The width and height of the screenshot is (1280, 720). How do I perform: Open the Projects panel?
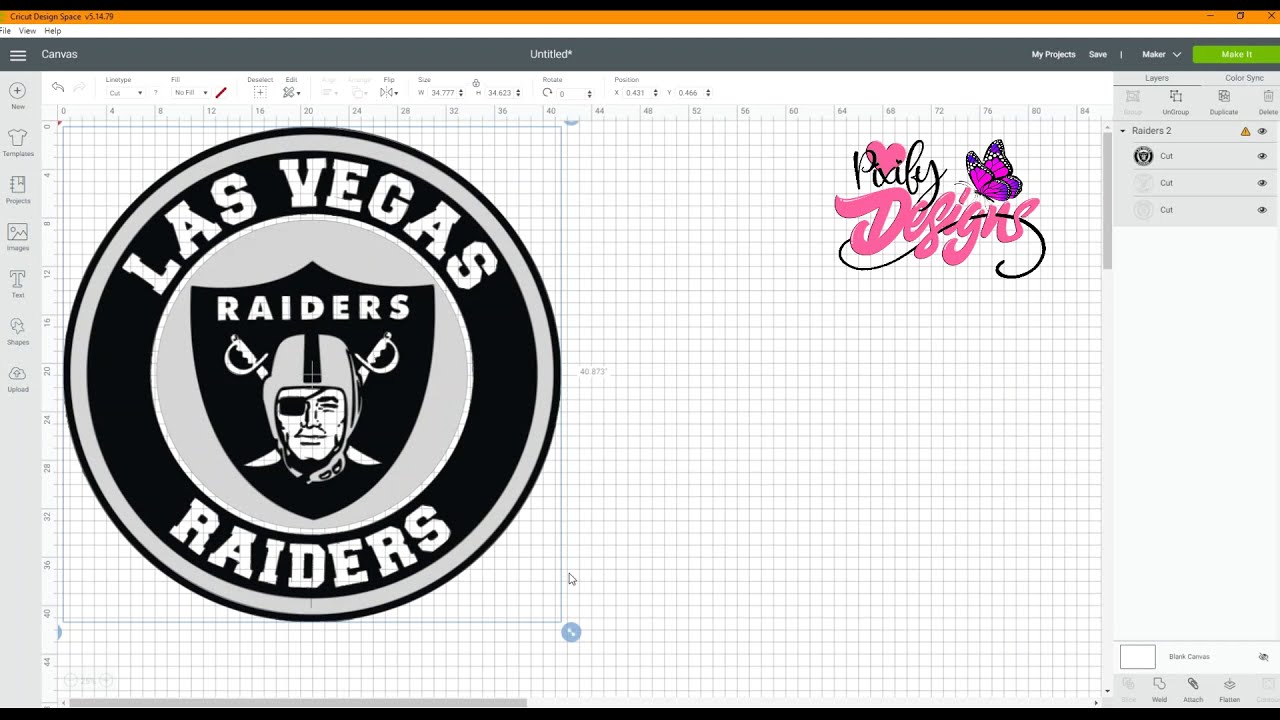pos(18,190)
